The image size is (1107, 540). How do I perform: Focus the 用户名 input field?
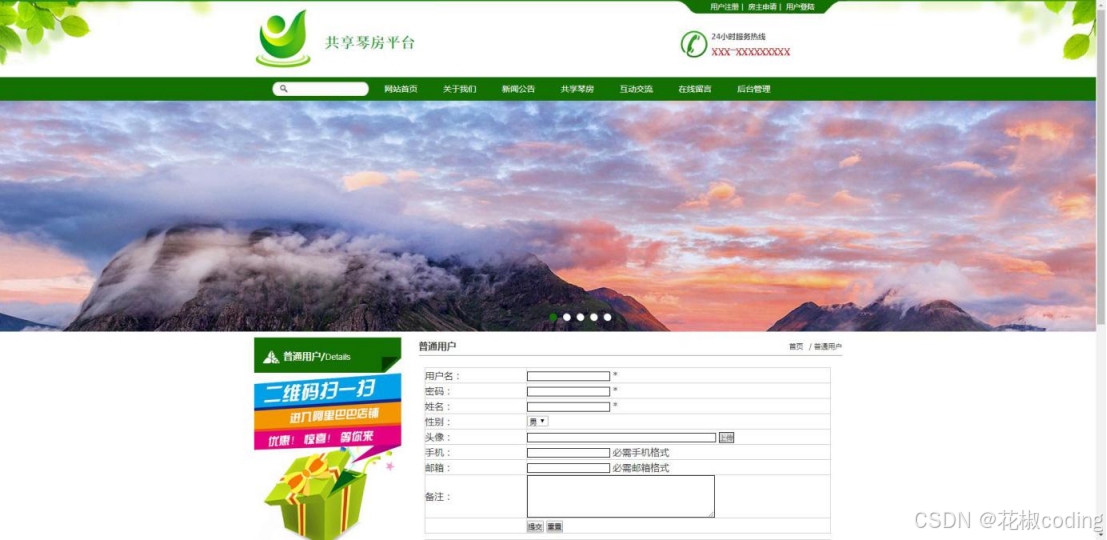568,376
